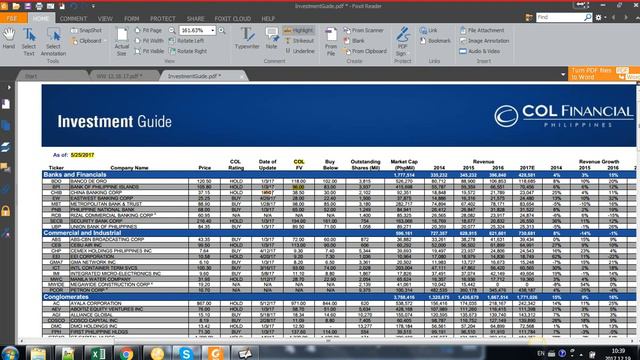Create PDF From Clipboard
Image resolution: width=640 pixels, height=360 pixels.
[365, 51]
